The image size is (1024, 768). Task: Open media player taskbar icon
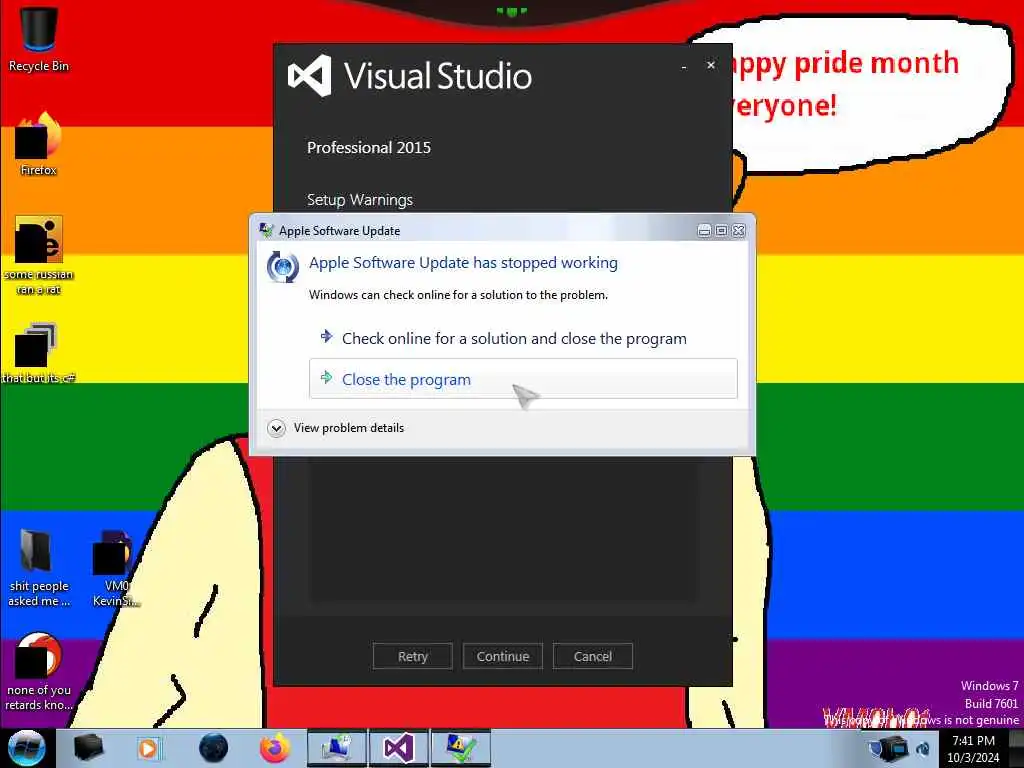[x=148, y=748]
